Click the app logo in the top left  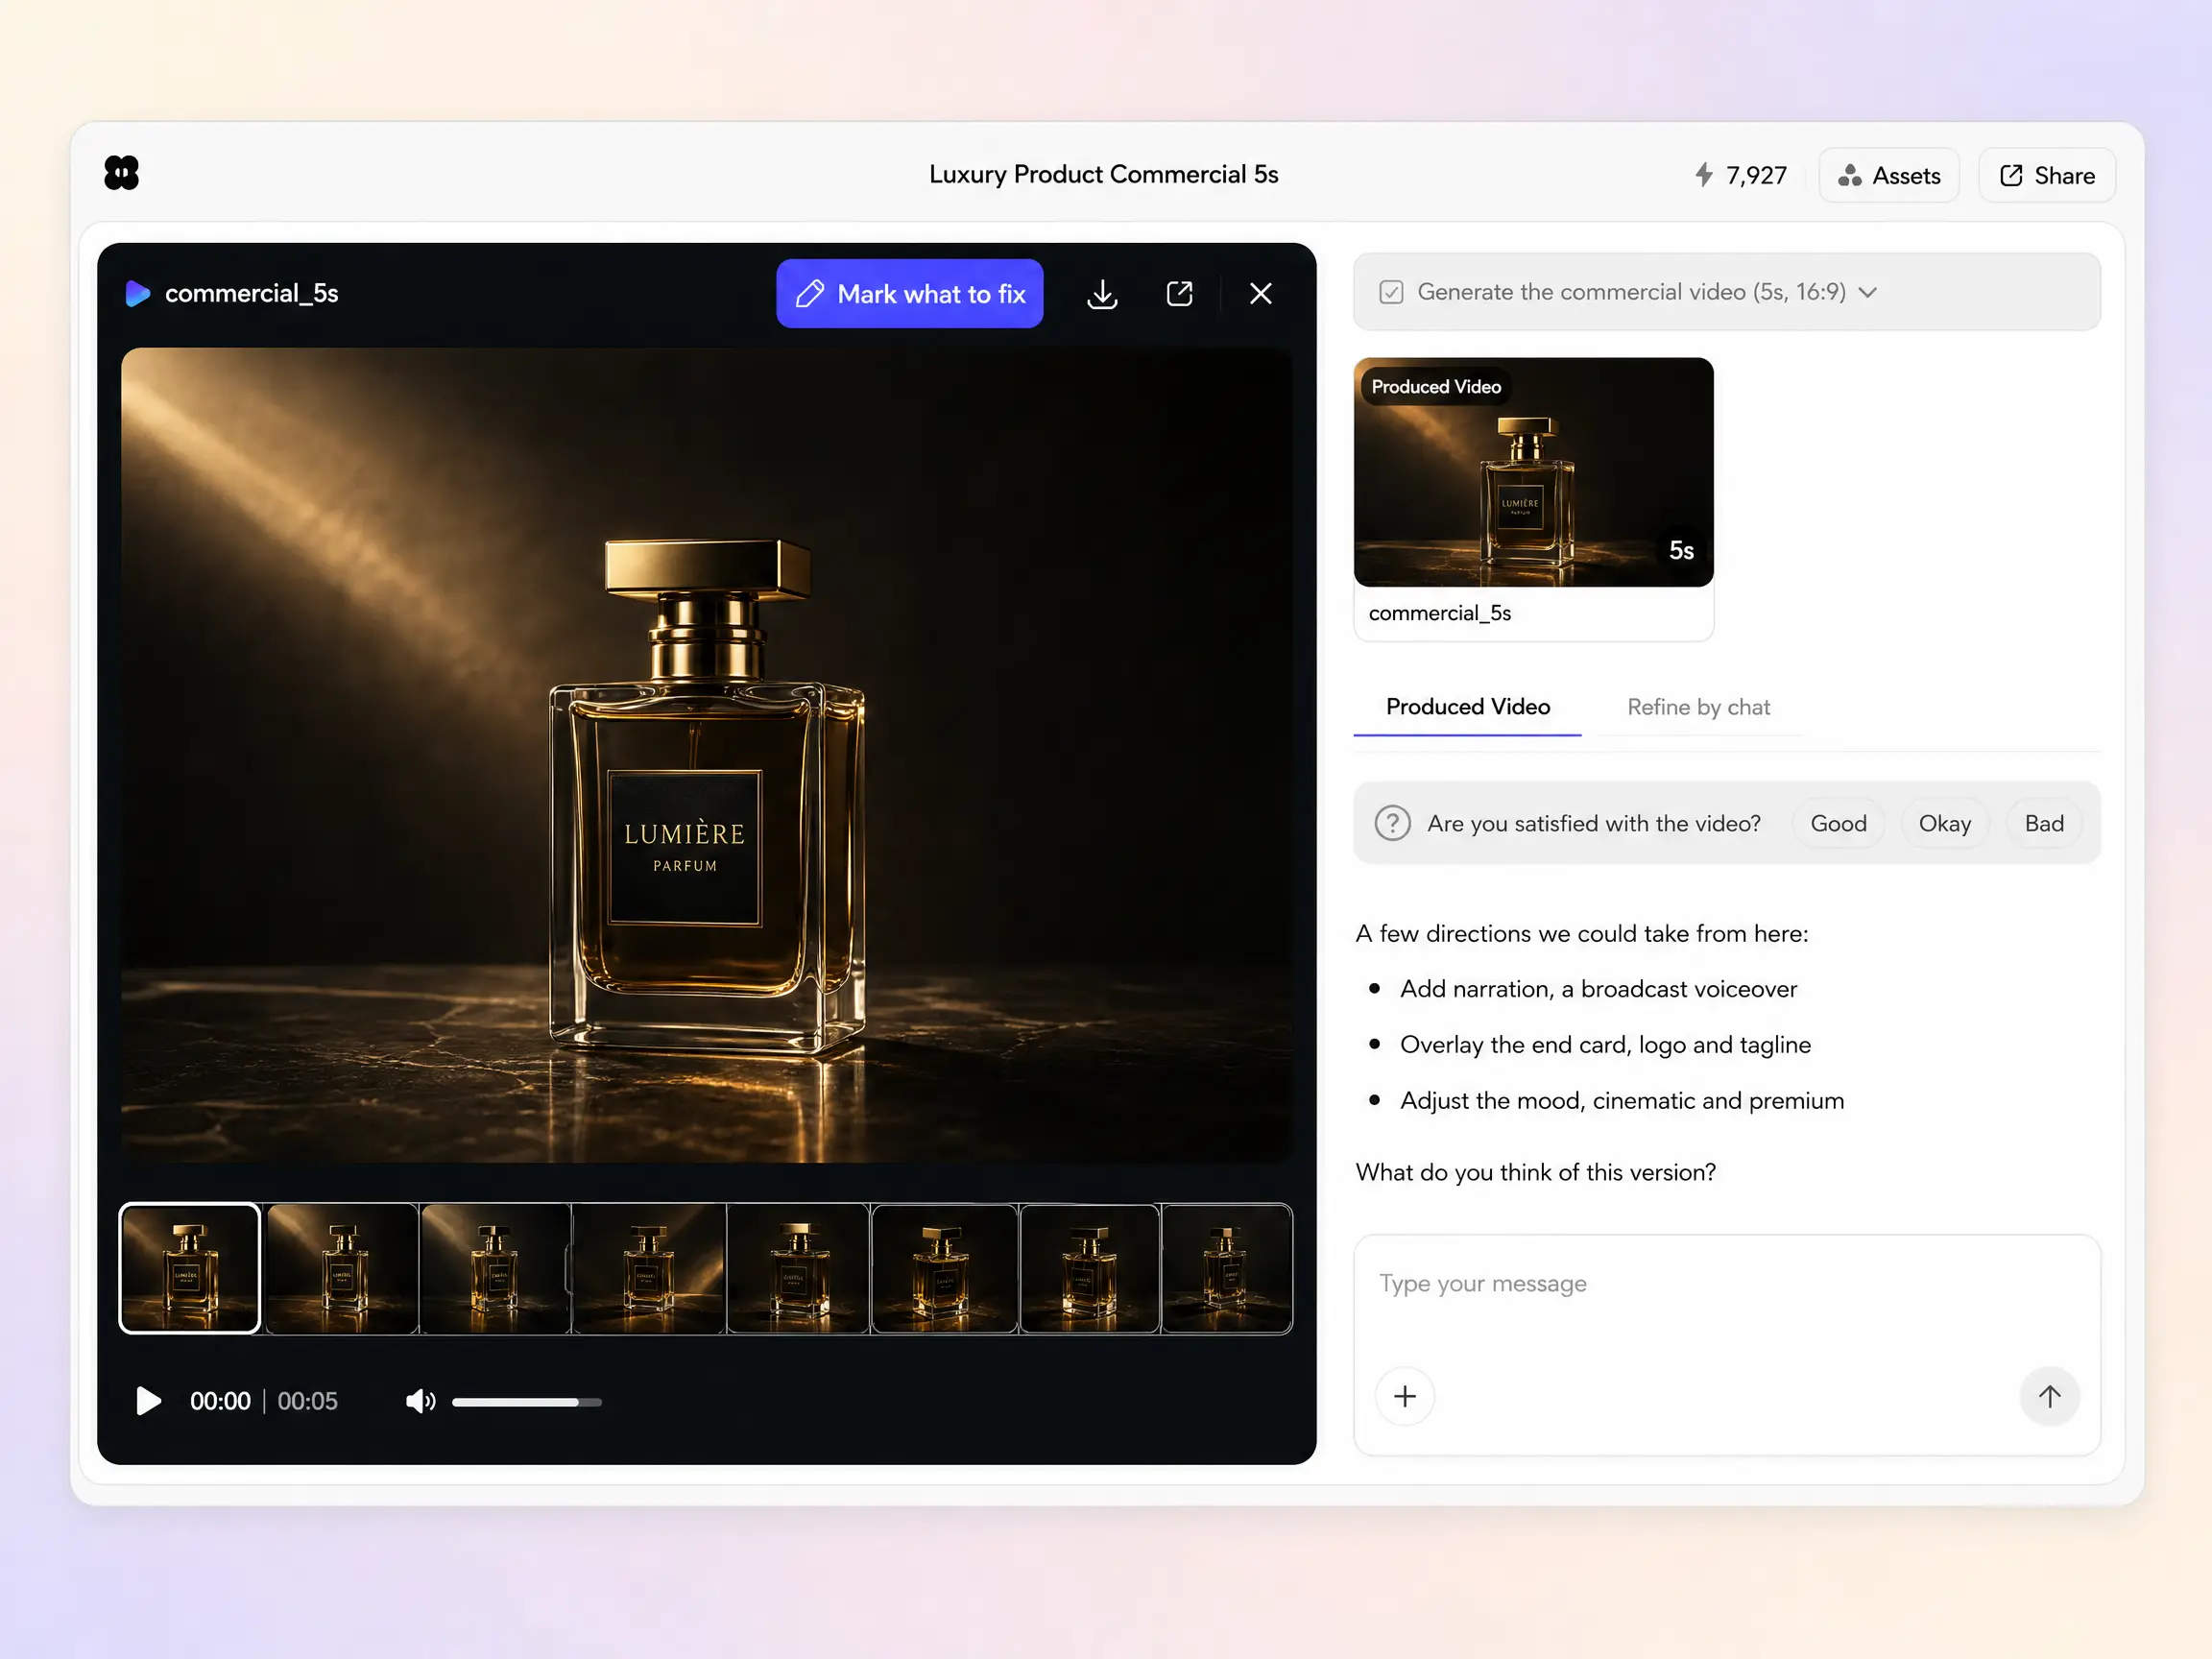coord(121,173)
